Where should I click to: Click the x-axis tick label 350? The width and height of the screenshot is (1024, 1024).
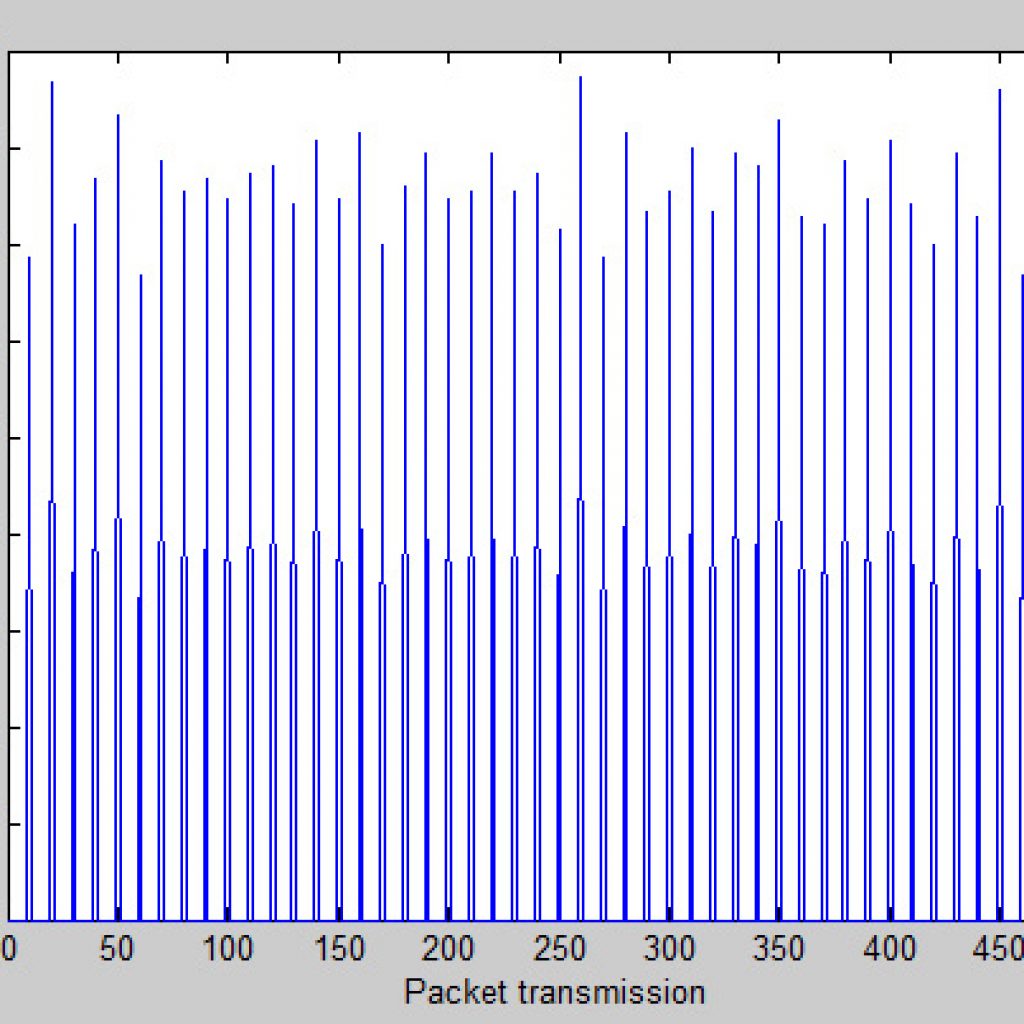pos(778,949)
